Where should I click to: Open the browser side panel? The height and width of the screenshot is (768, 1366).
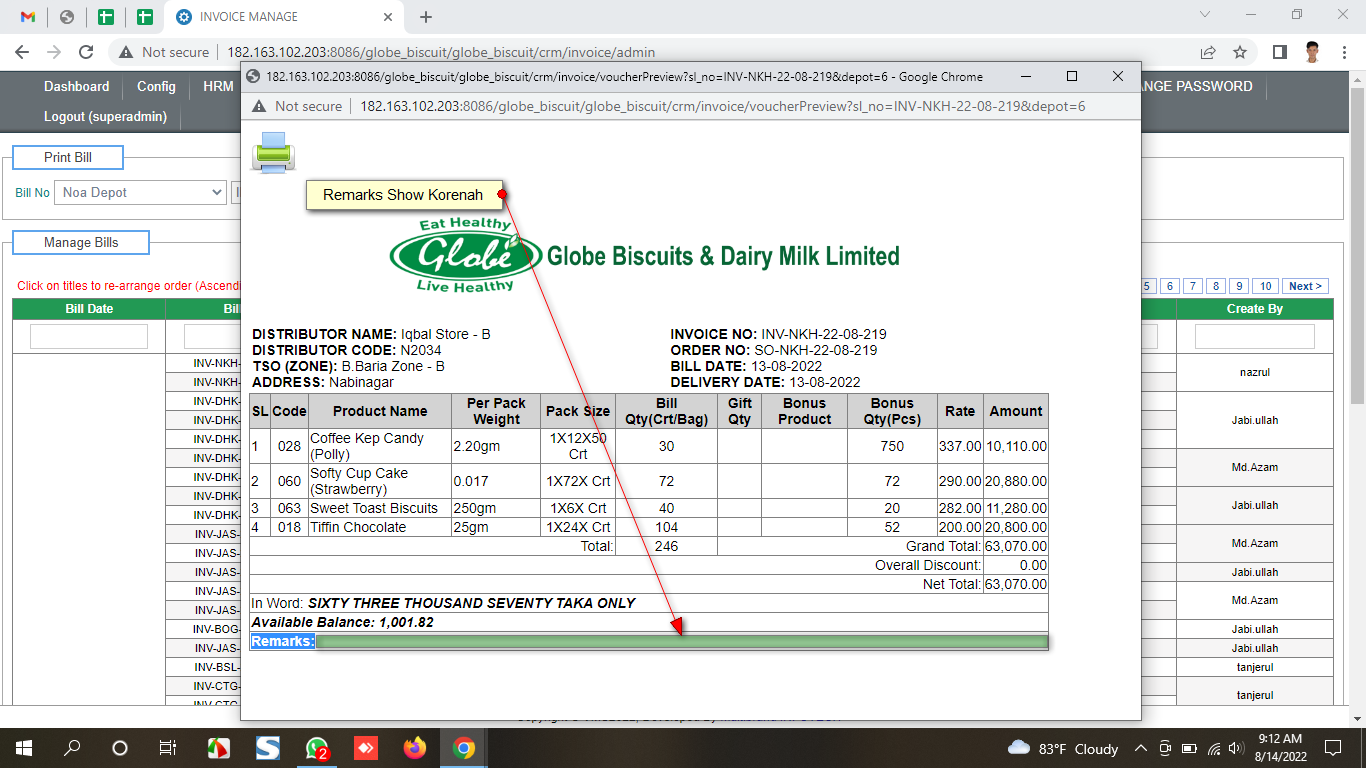(x=1279, y=52)
